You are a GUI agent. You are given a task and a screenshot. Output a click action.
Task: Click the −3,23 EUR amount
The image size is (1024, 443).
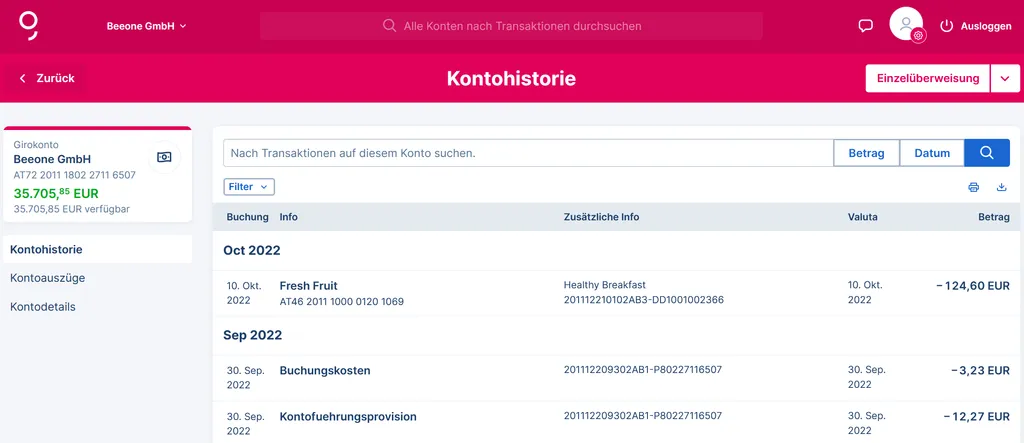coord(980,370)
